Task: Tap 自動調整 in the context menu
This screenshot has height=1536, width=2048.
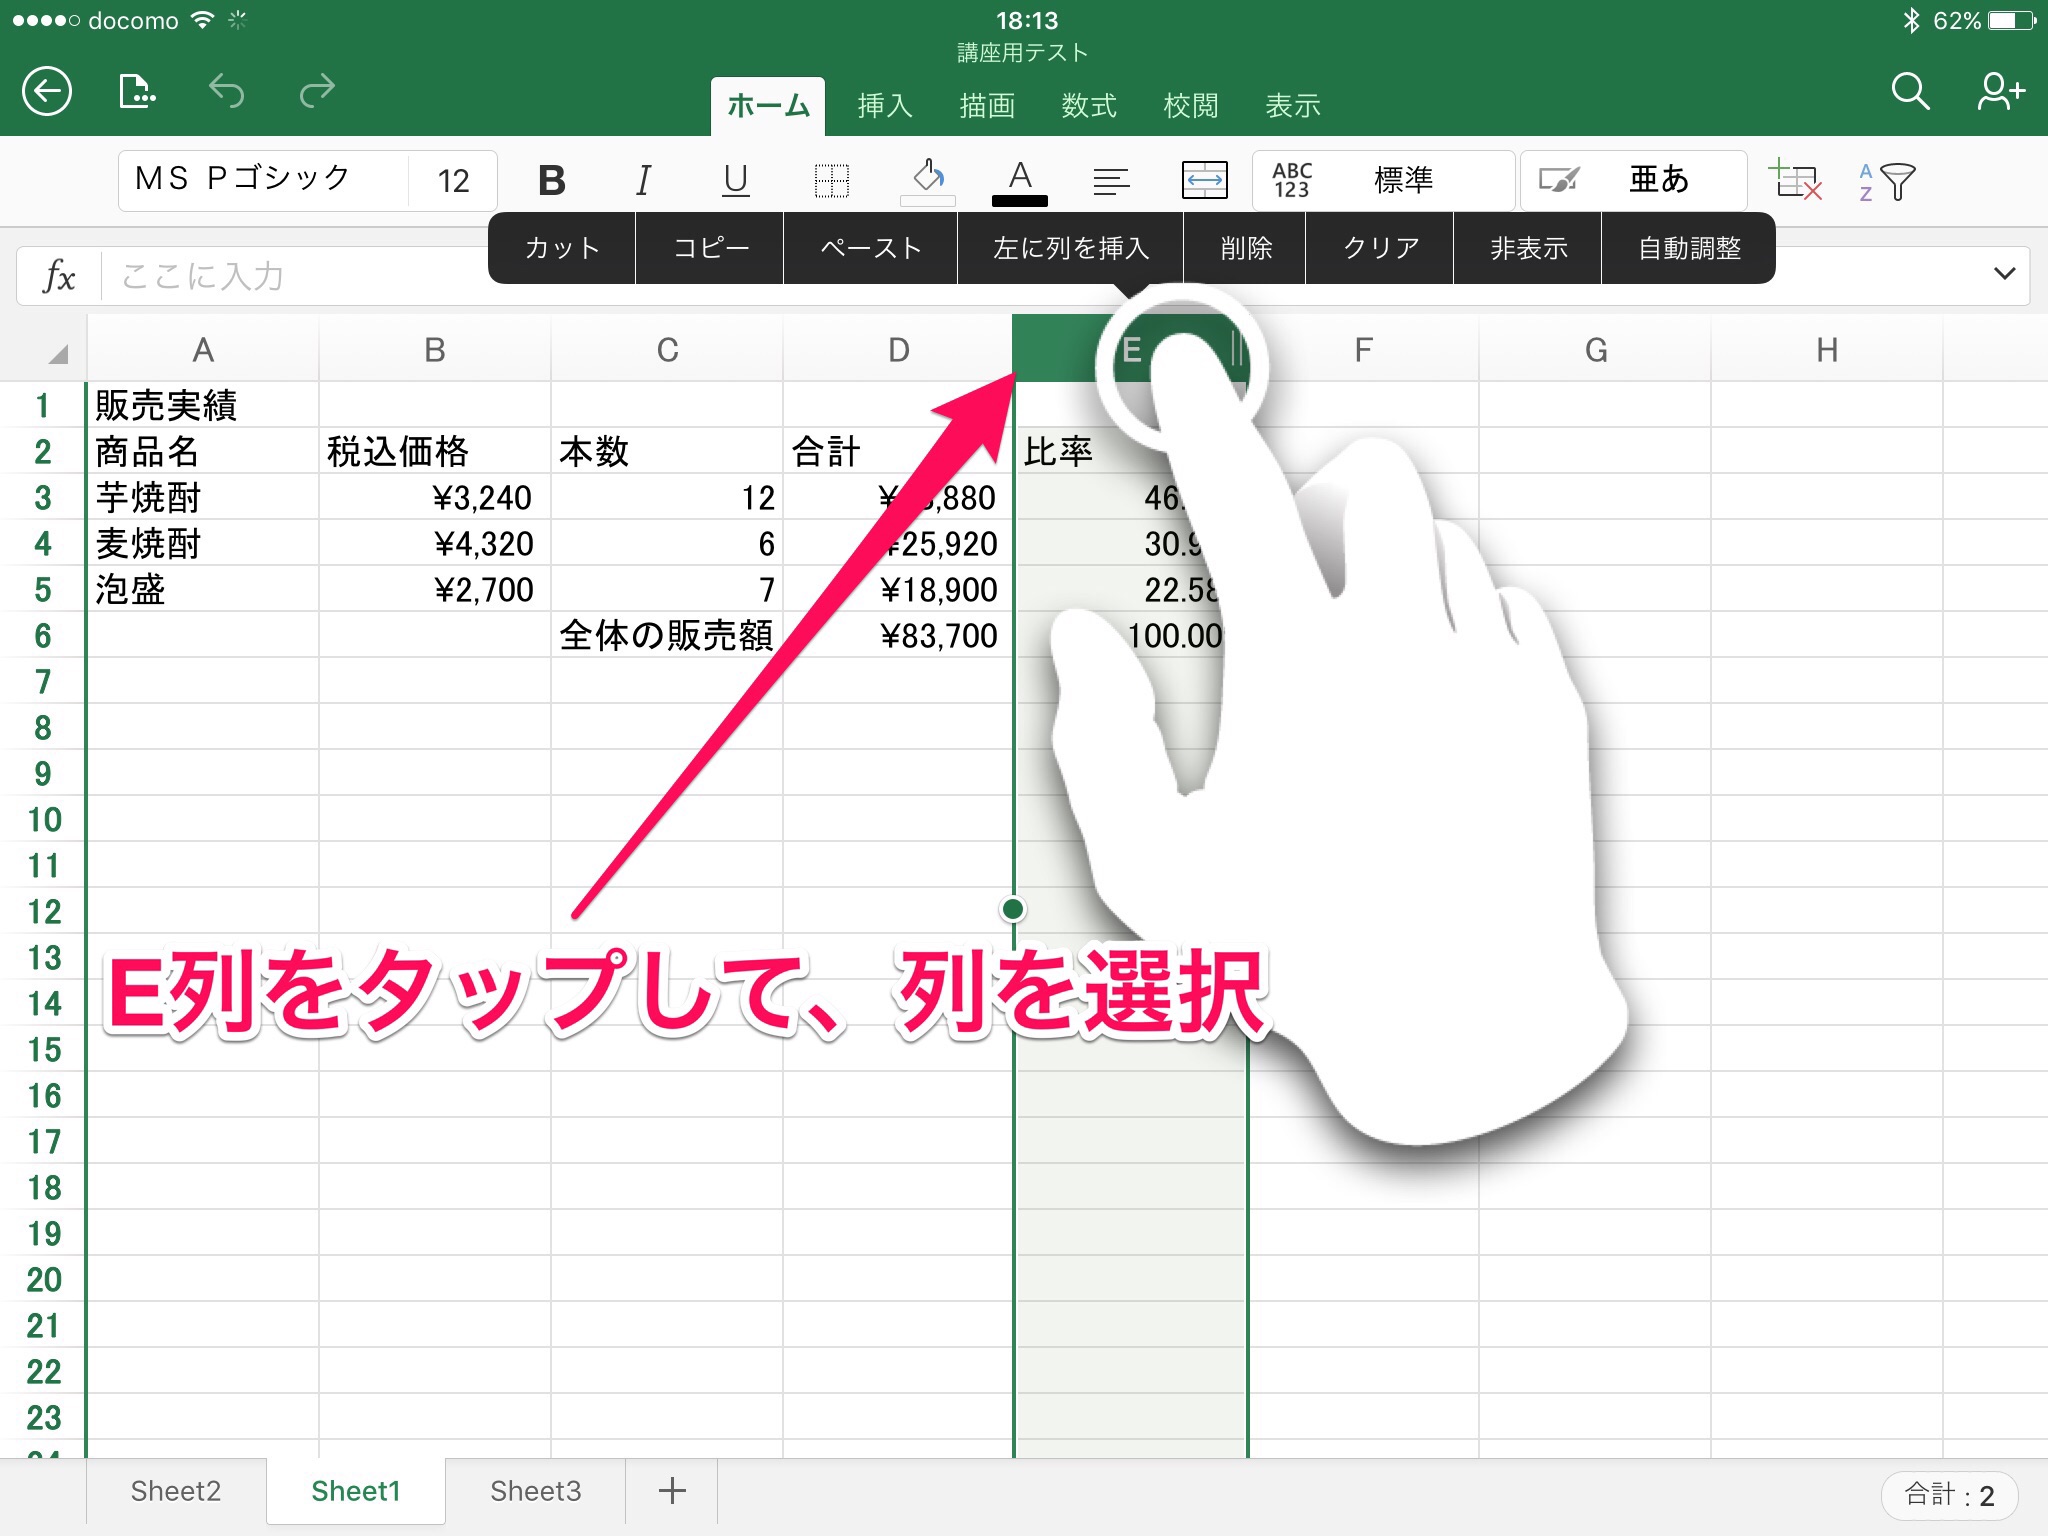Action: pos(1688,248)
